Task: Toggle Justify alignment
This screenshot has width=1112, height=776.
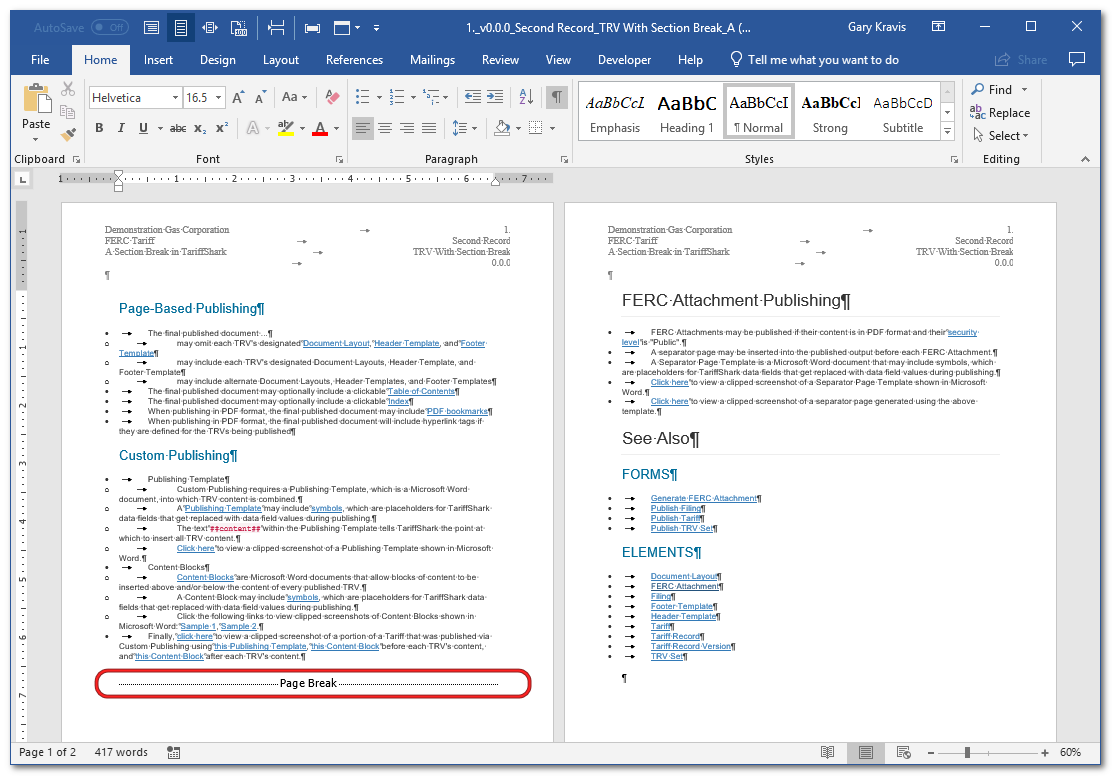Action: coord(429,128)
